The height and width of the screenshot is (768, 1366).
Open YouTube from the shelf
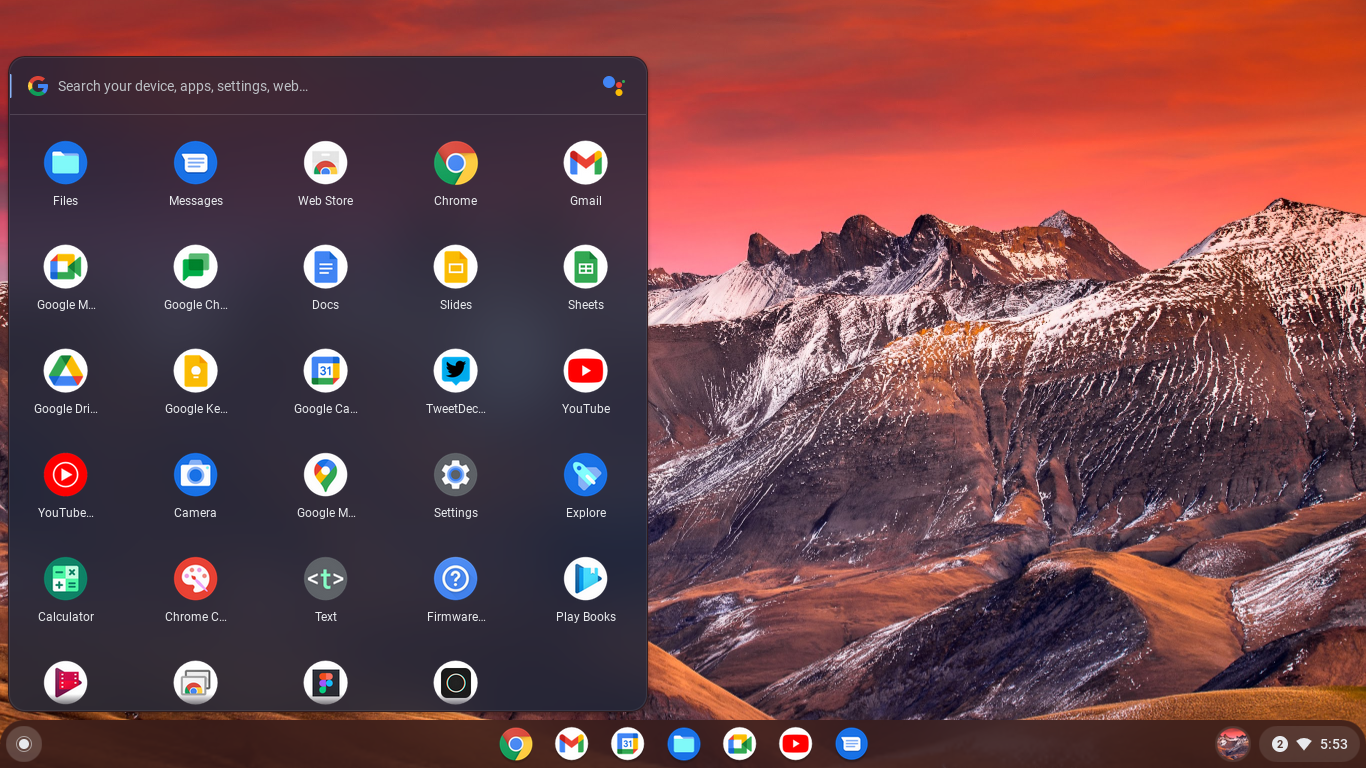tap(795, 744)
